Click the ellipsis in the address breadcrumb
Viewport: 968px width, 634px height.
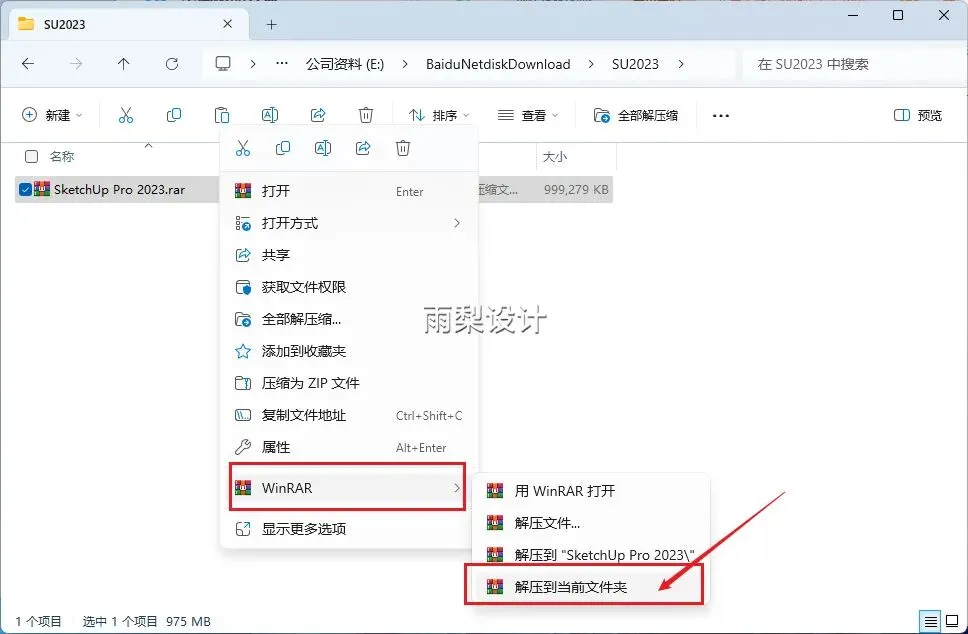click(x=282, y=64)
